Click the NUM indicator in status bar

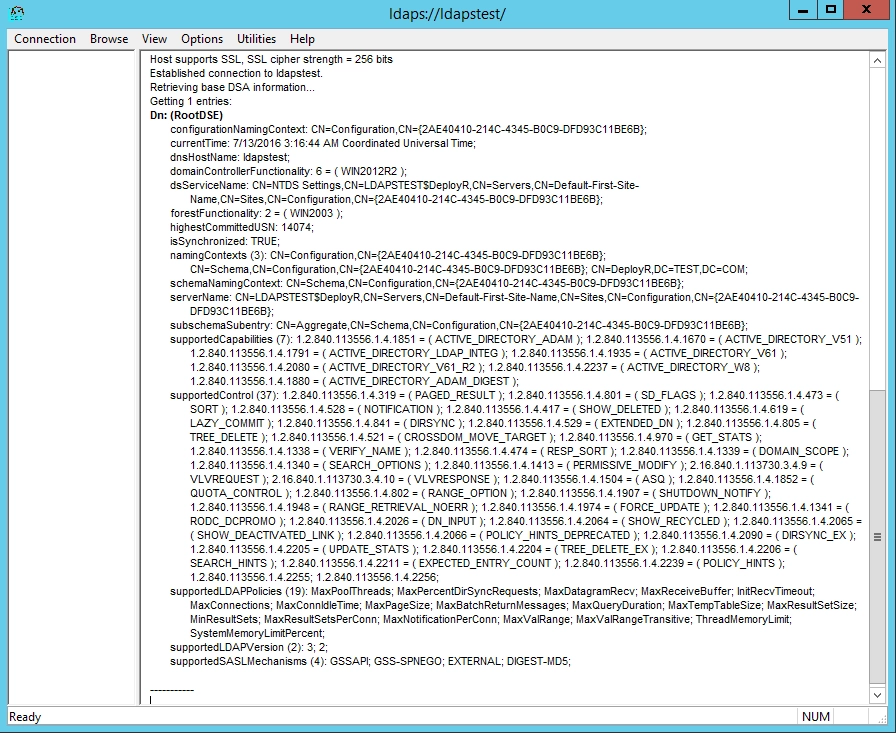(815, 716)
